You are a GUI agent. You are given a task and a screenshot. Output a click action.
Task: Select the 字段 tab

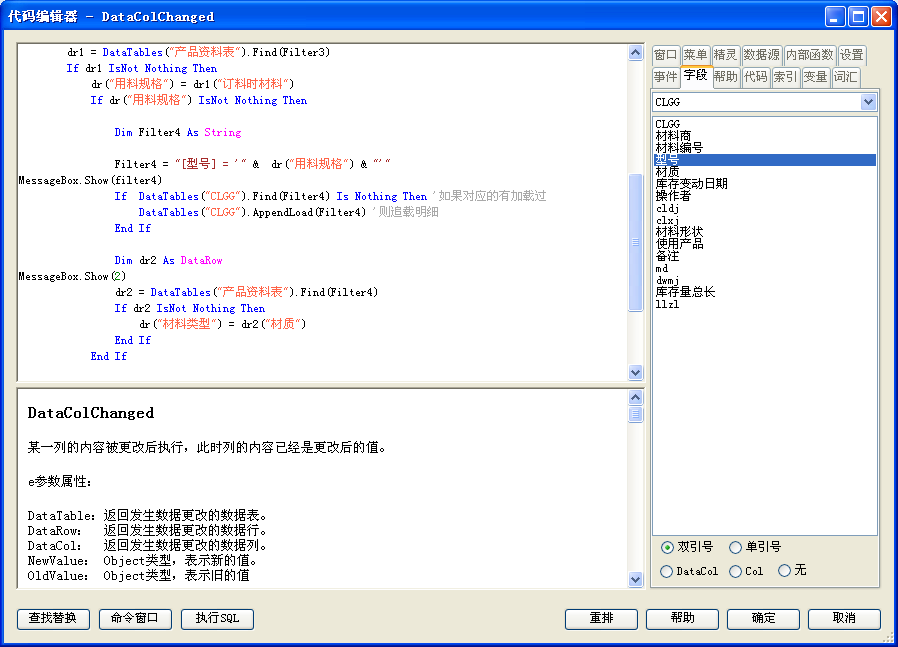[x=695, y=76]
